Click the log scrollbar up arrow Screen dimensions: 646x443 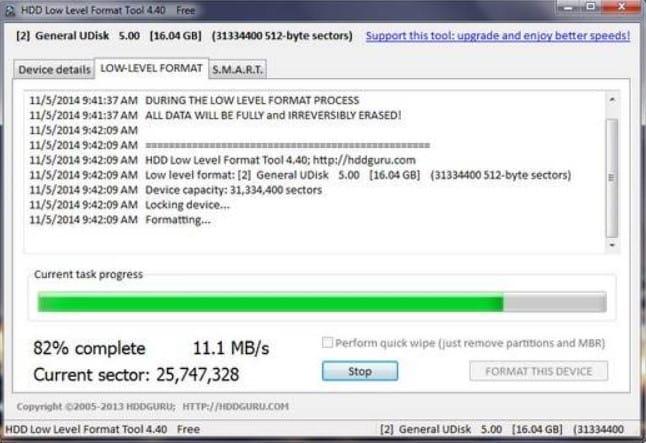click(612, 99)
